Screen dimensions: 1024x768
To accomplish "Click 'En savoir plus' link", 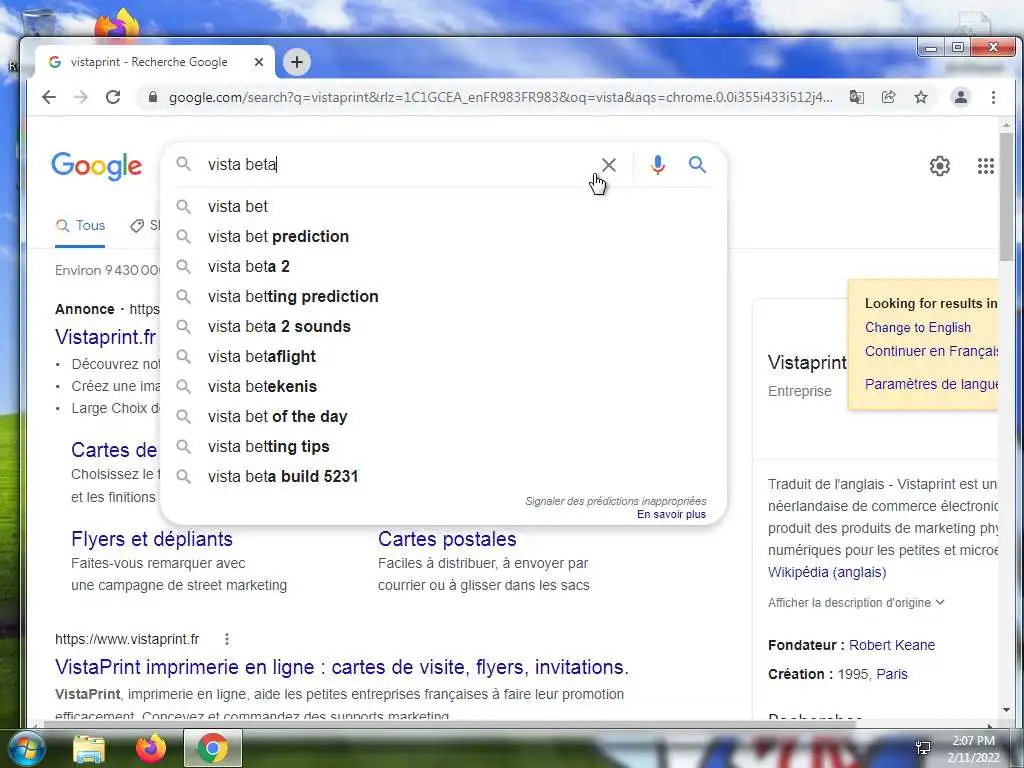I will tap(671, 515).
